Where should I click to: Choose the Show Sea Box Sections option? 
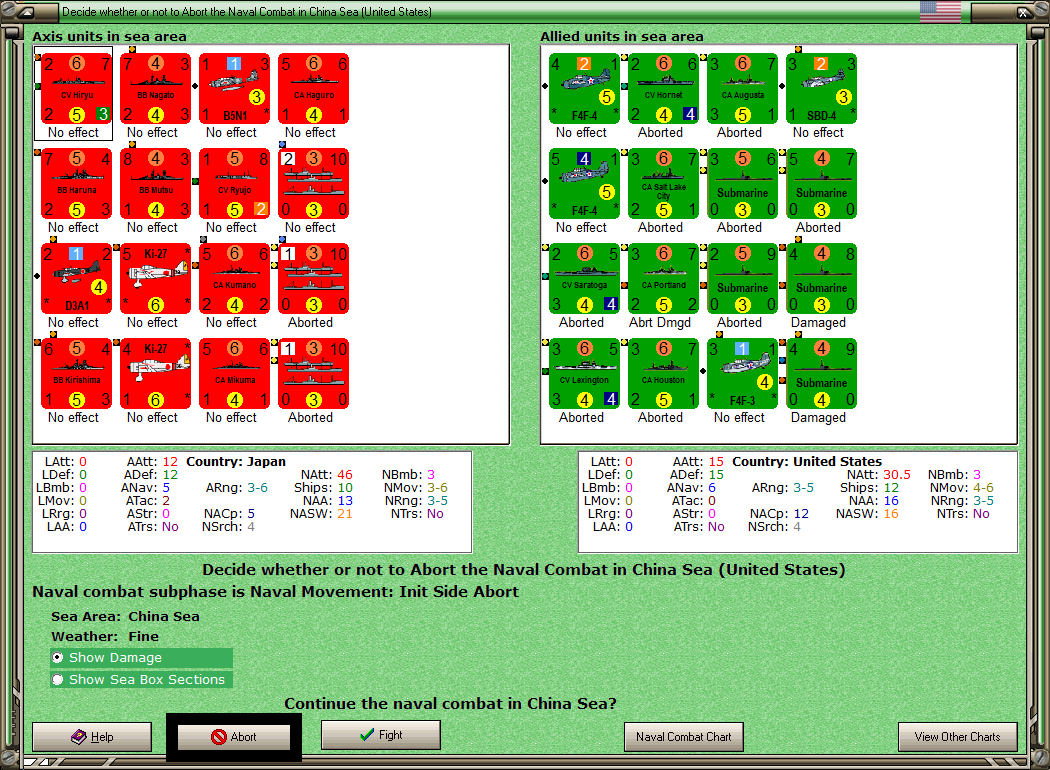[141, 680]
